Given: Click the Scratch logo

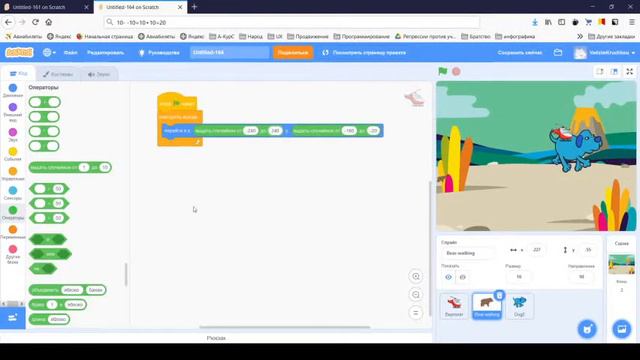Looking at the screenshot, I should pos(19,52).
